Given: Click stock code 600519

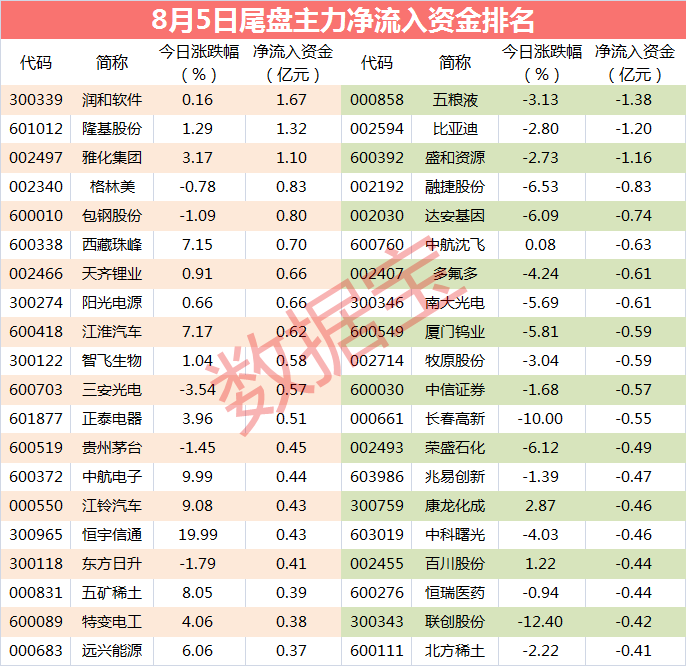Looking at the screenshot, I should tap(36, 448).
